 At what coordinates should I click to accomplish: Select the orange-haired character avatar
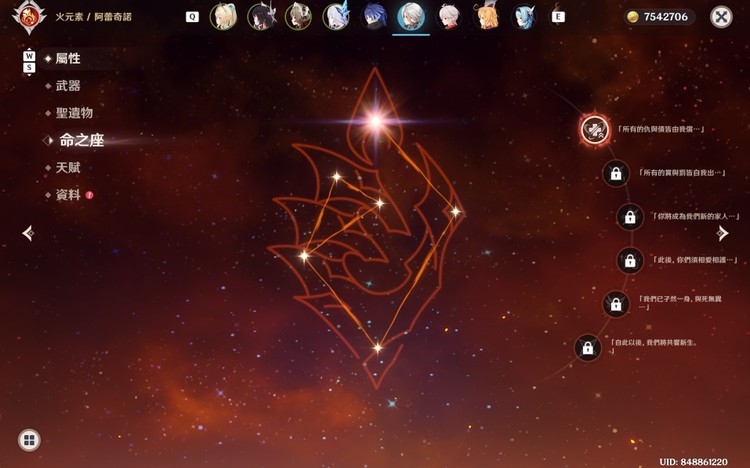[x=486, y=17]
